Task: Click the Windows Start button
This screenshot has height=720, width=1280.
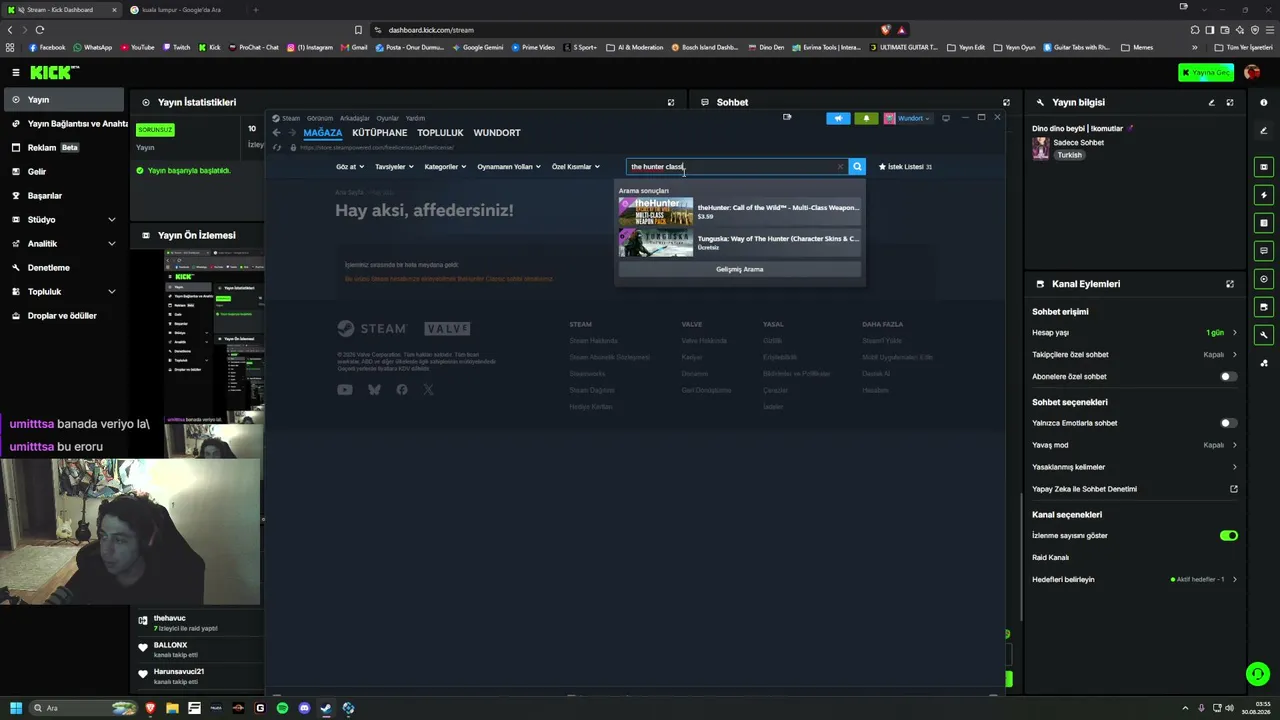Action: tap(16, 708)
